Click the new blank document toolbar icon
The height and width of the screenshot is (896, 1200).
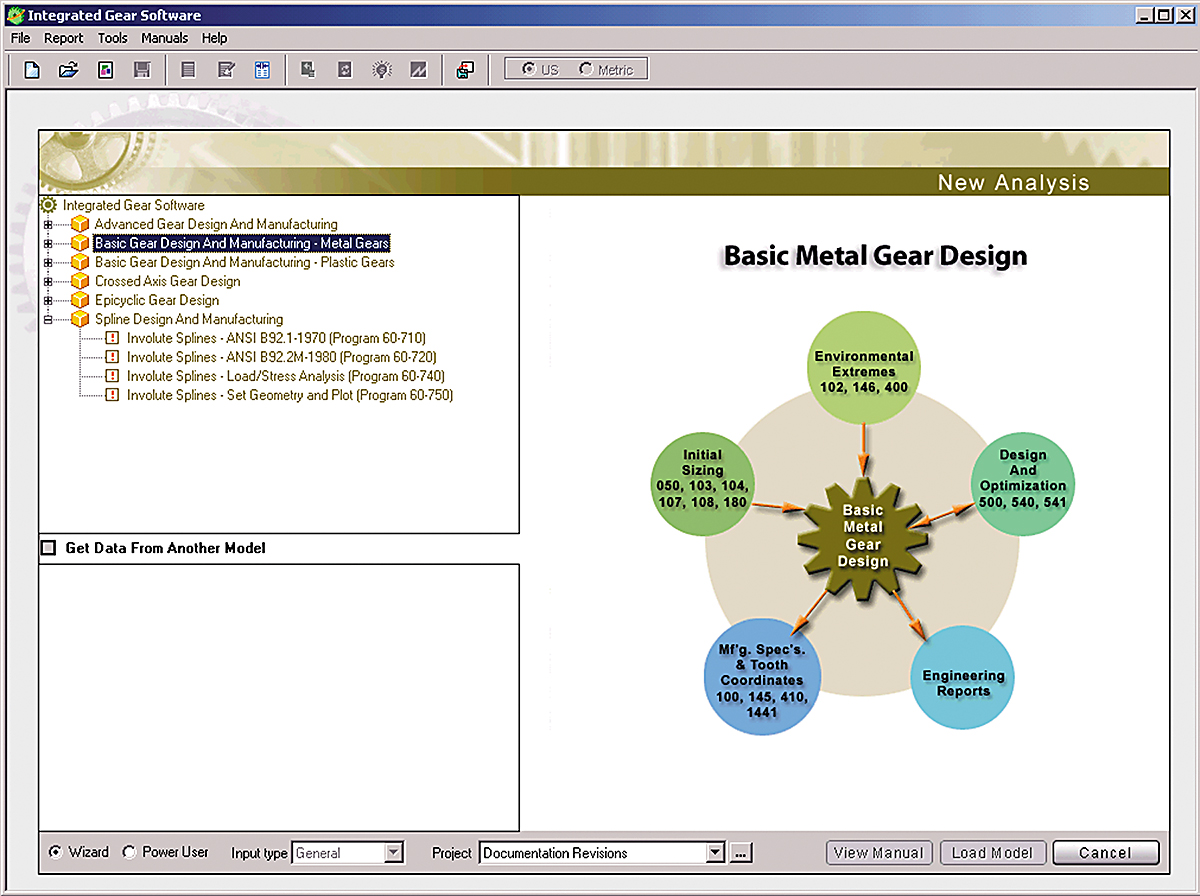pyautogui.click(x=32, y=70)
